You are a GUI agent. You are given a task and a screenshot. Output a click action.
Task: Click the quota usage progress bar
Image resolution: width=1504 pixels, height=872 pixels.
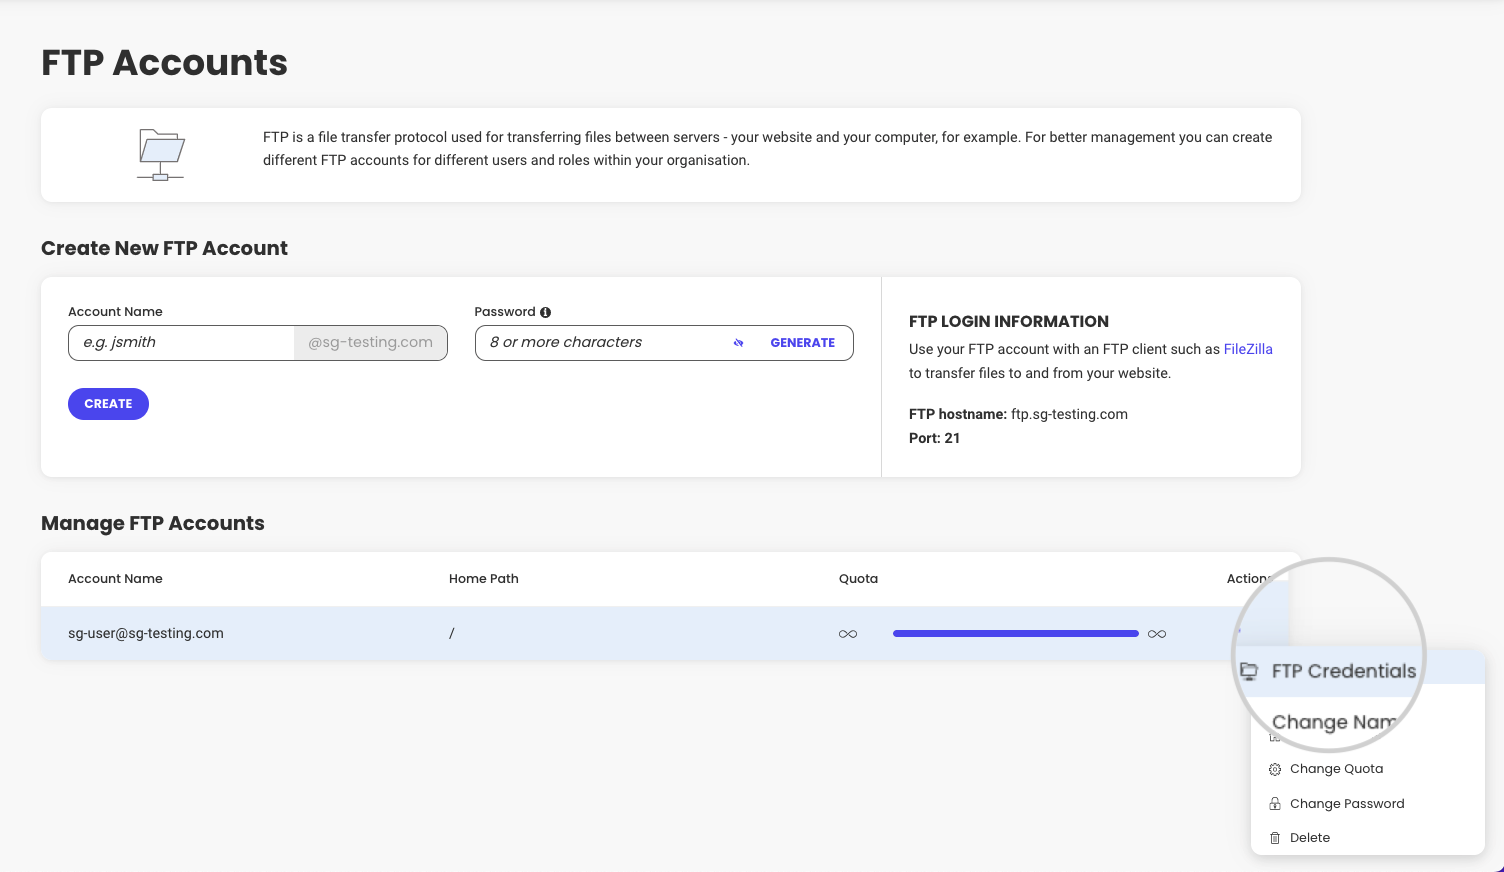pos(1016,634)
